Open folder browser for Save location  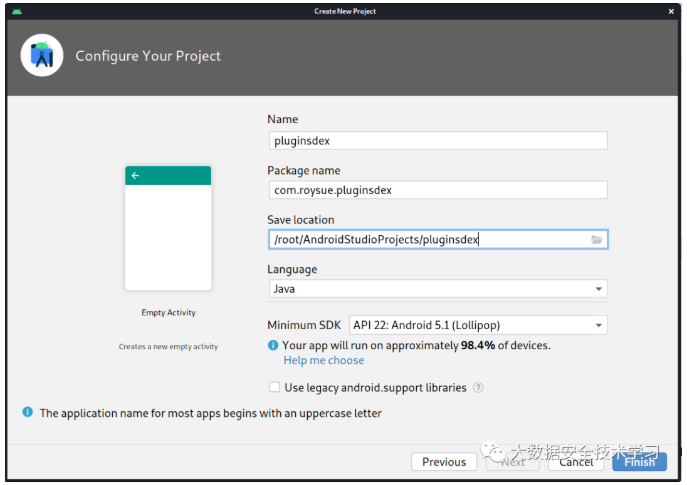tap(596, 240)
